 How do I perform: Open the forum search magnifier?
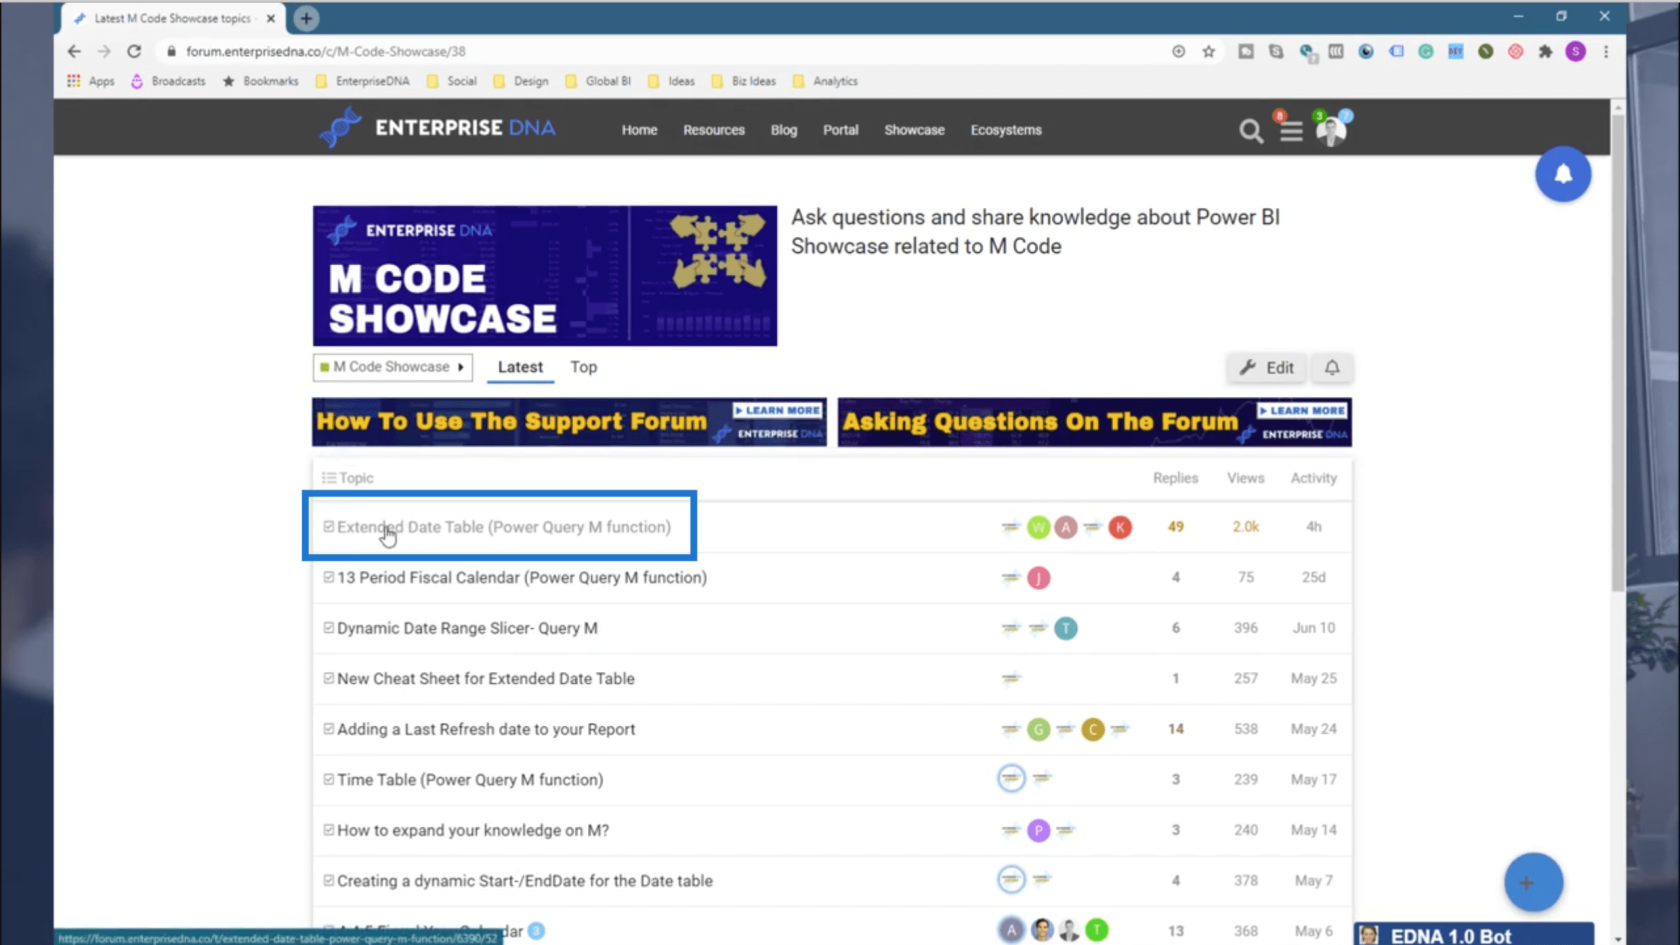1250,131
